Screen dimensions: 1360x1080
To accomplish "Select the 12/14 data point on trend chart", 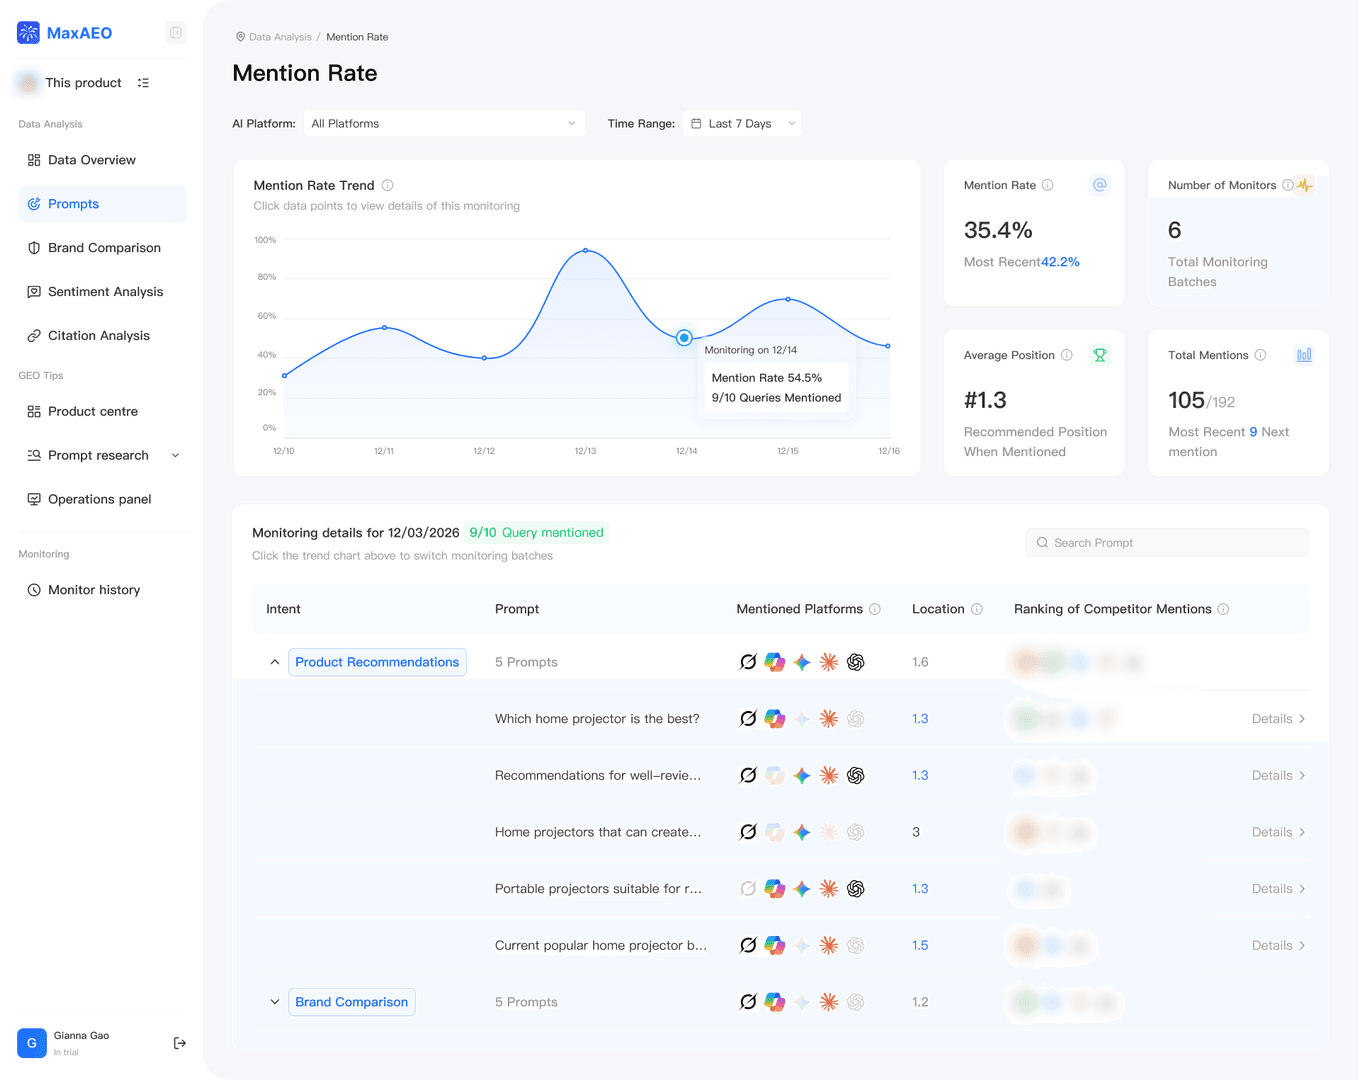I will click(x=684, y=338).
